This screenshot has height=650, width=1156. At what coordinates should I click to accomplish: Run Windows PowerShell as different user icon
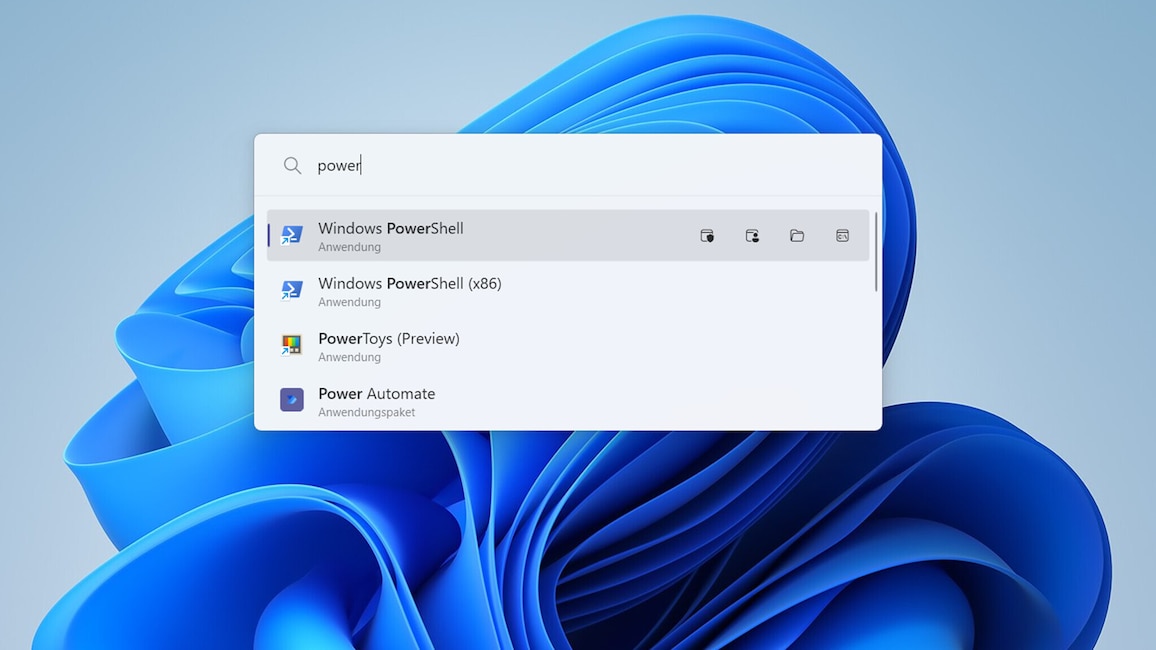coord(752,236)
